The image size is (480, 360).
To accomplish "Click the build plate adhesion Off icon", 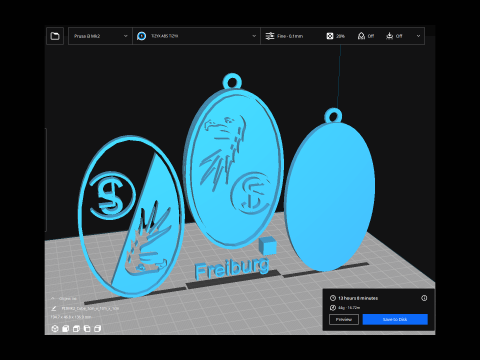I will [389, 36].
